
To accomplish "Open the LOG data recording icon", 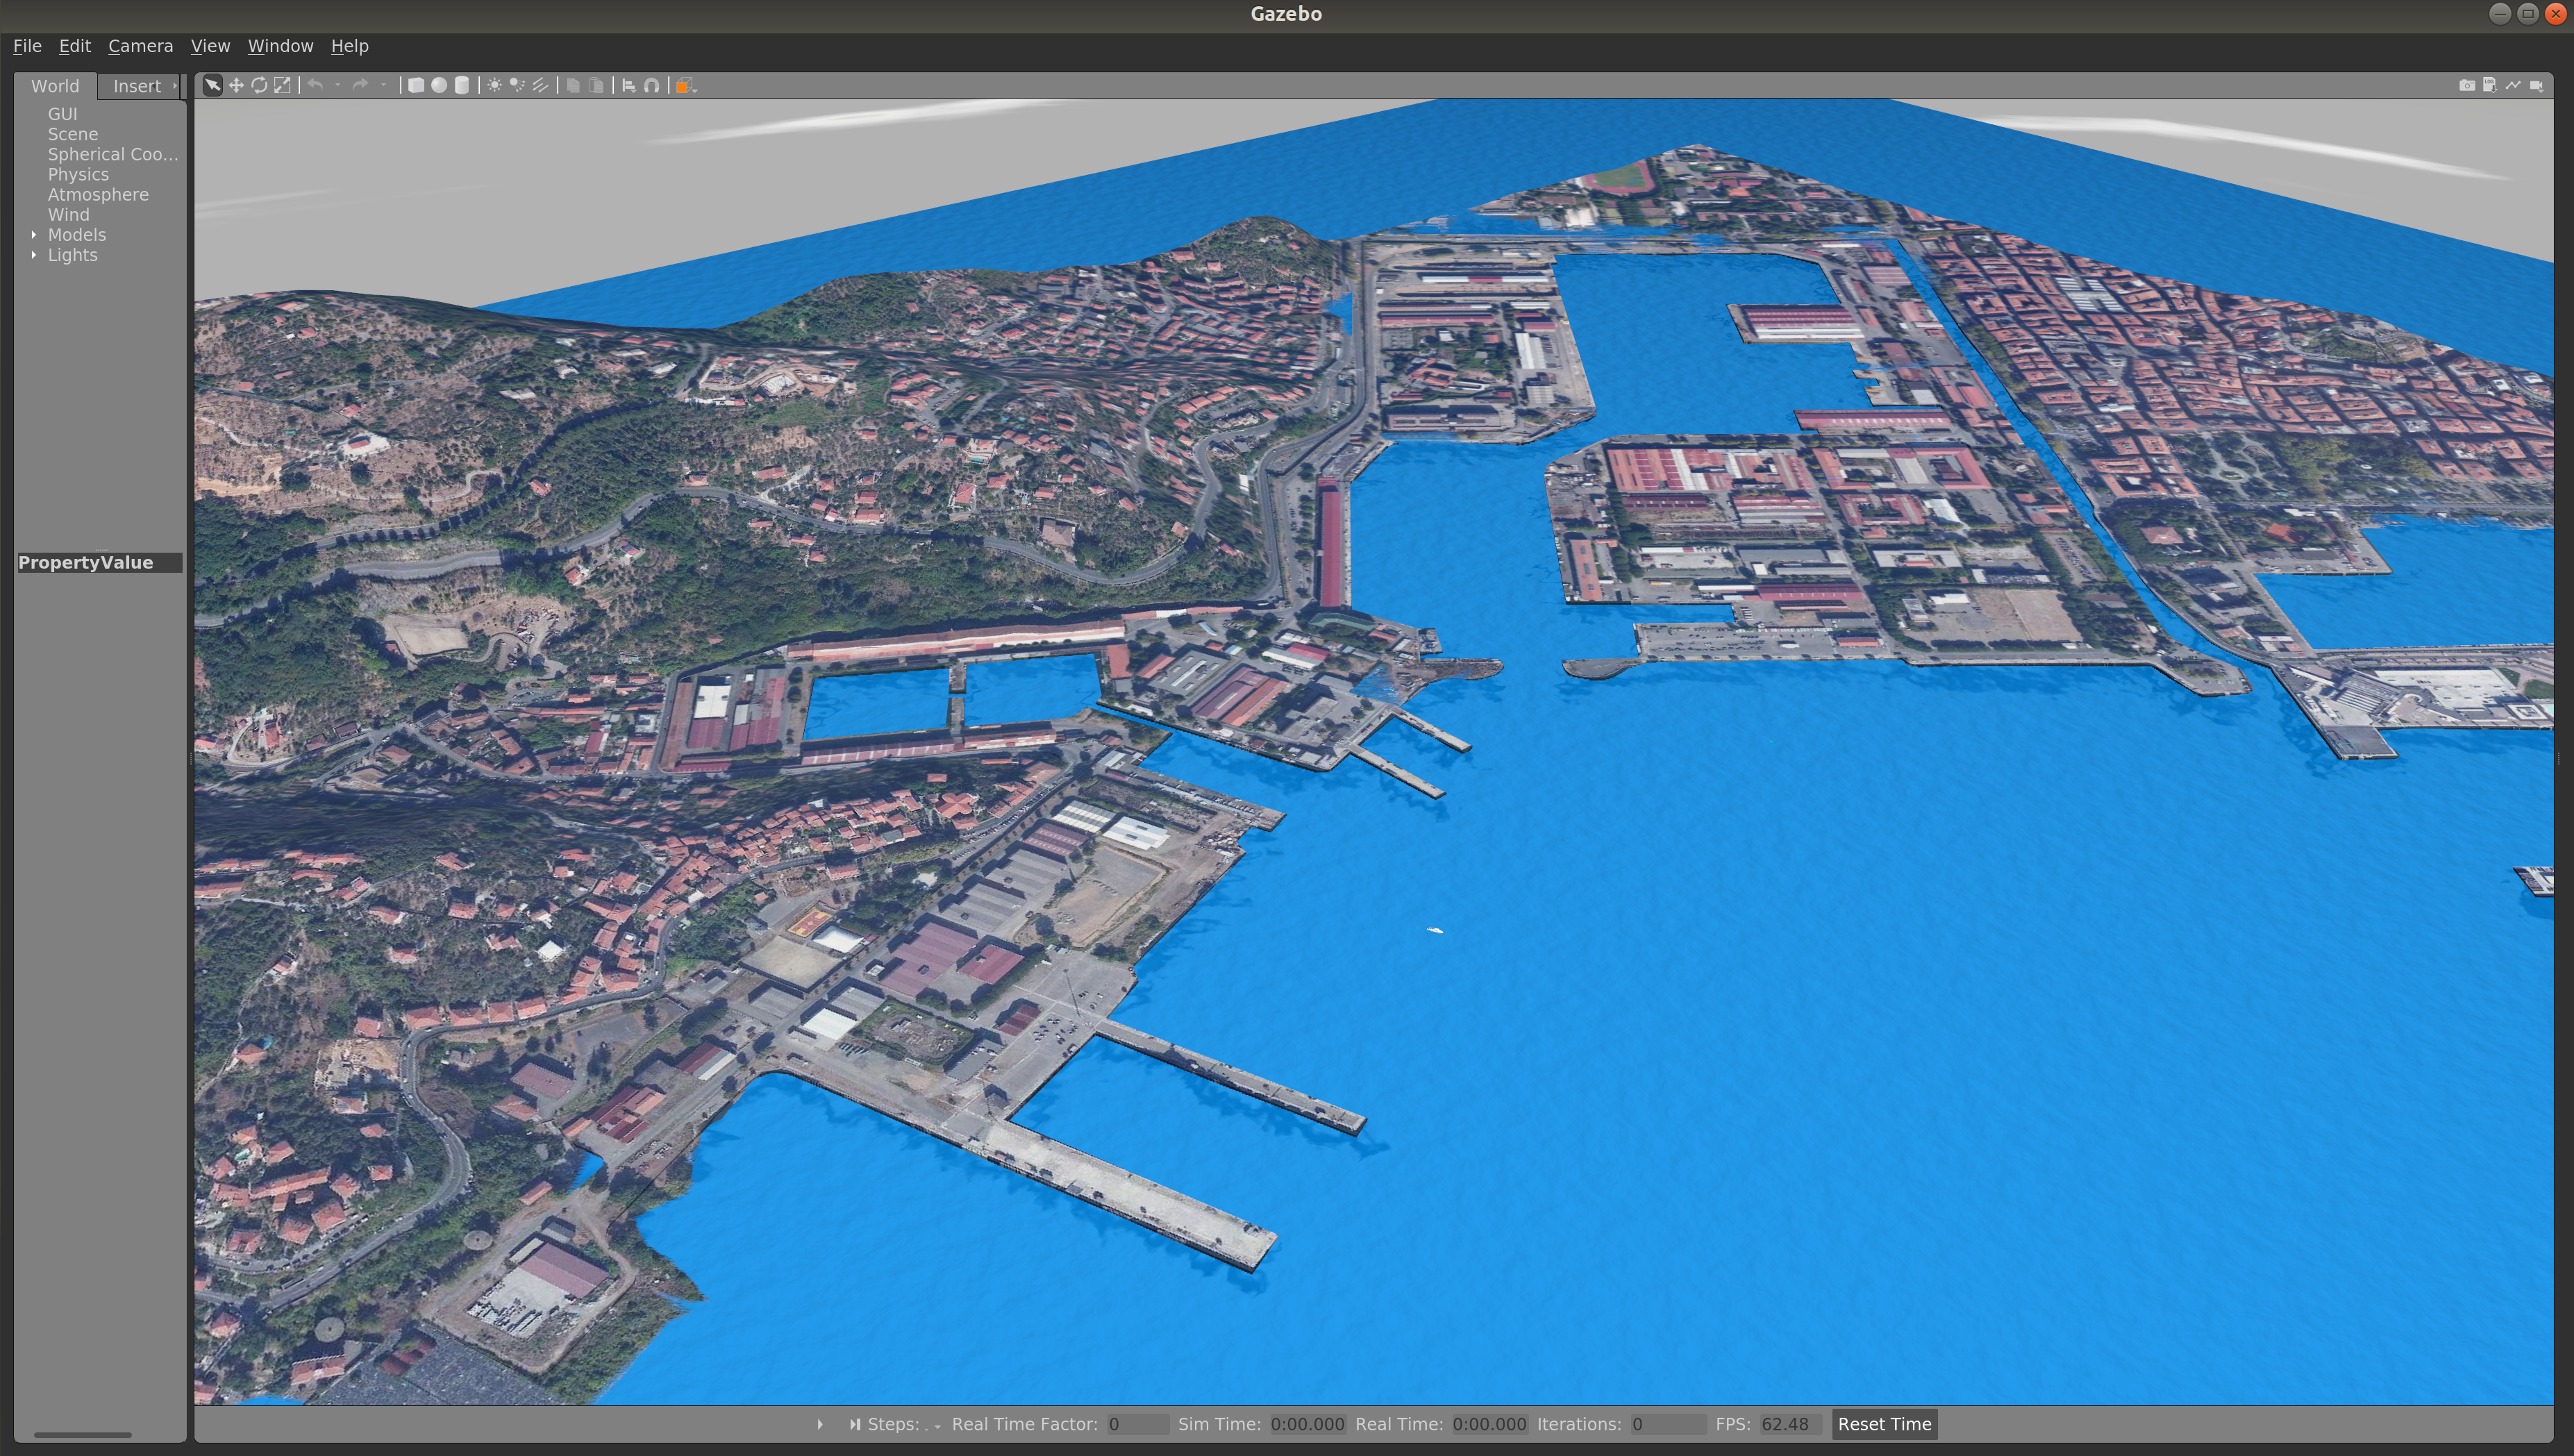I will 2490,85.
